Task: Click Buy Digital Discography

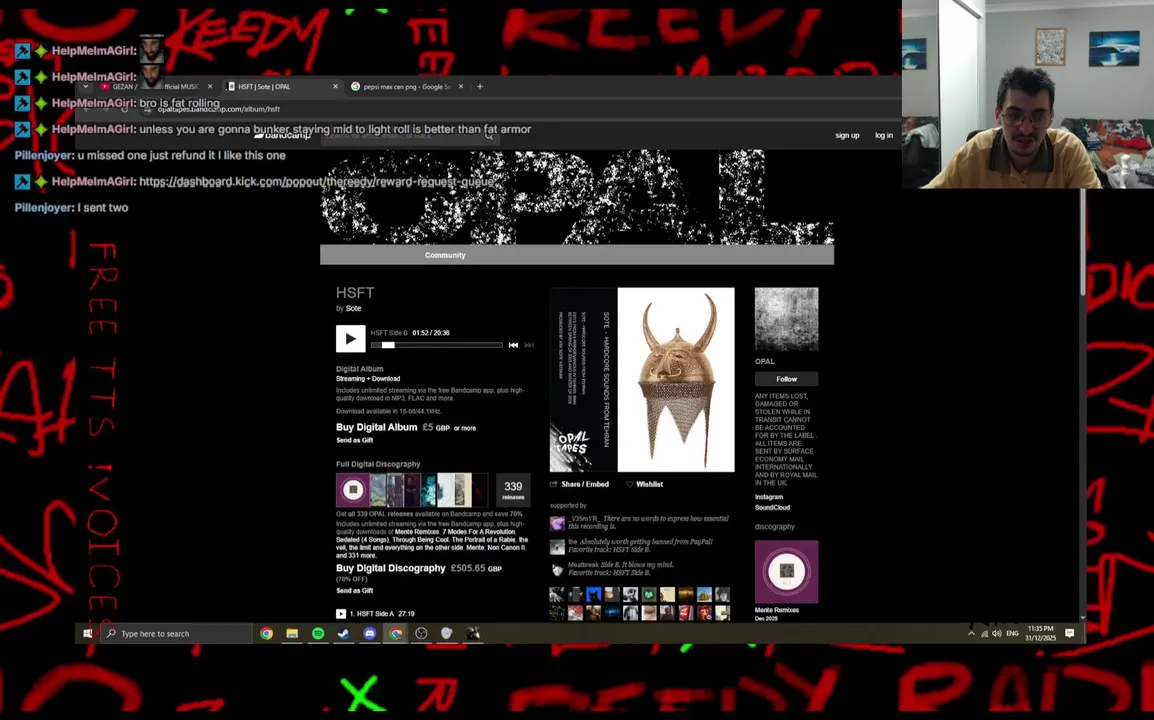Action: tap(390, 568)
